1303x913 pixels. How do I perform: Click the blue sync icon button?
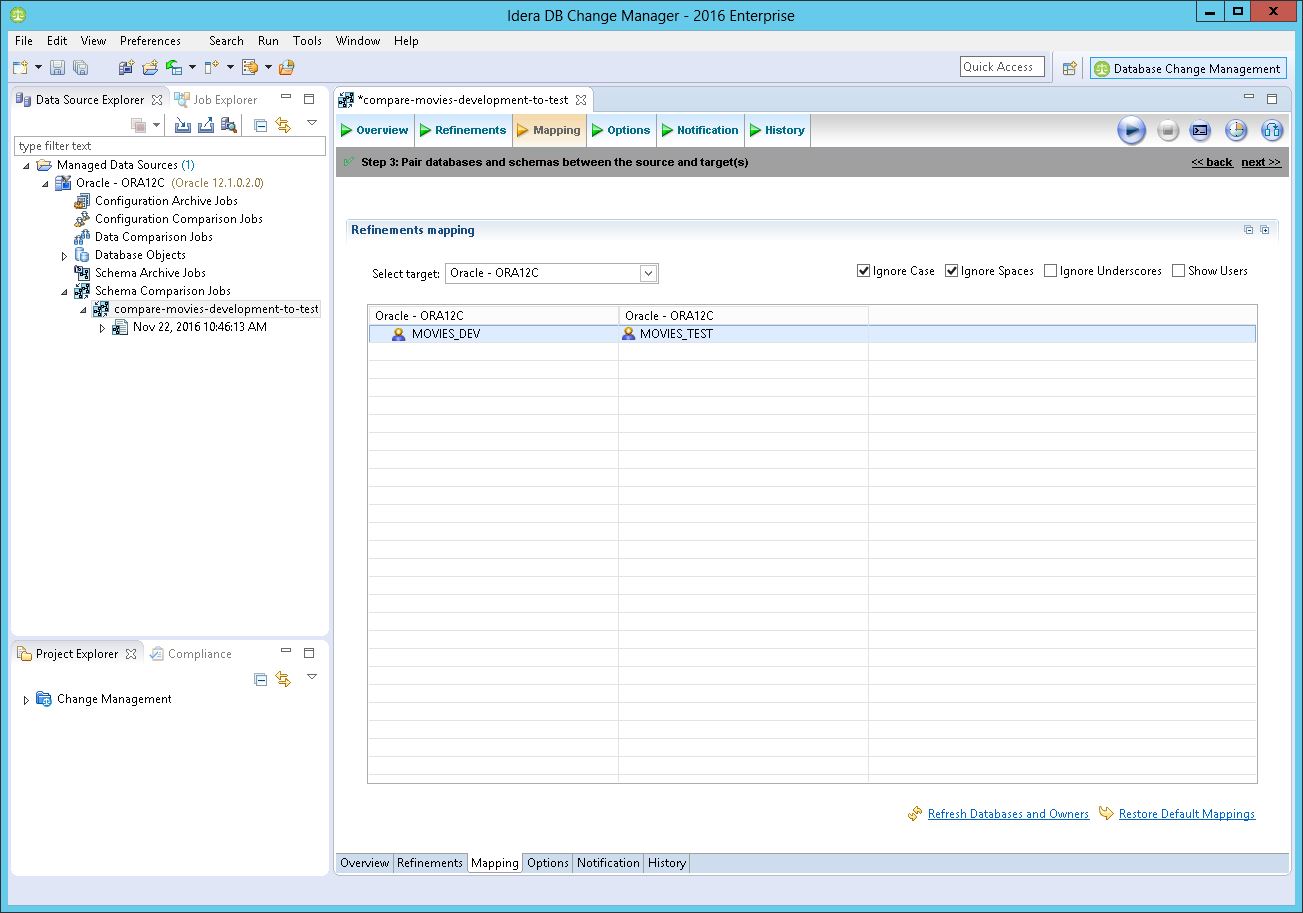1272,130
